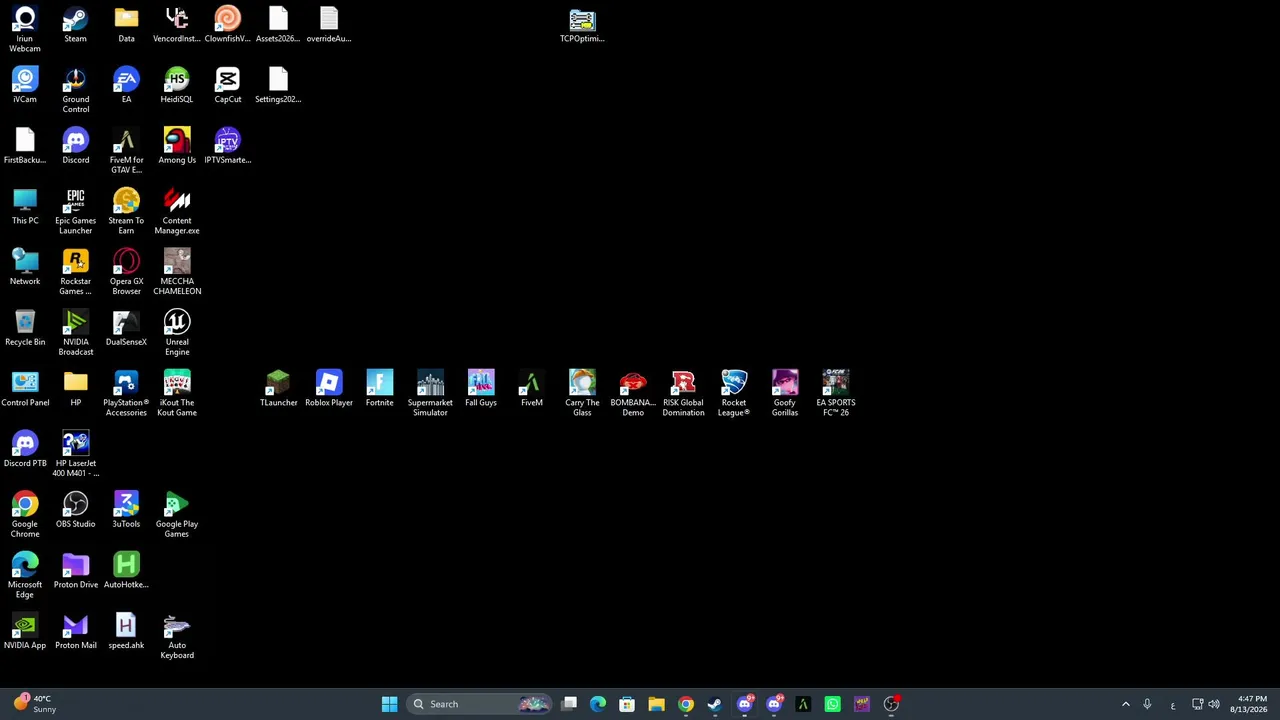Select the DualSenseX desktop icon
The image size is (1280, 720).
point(126,329)
